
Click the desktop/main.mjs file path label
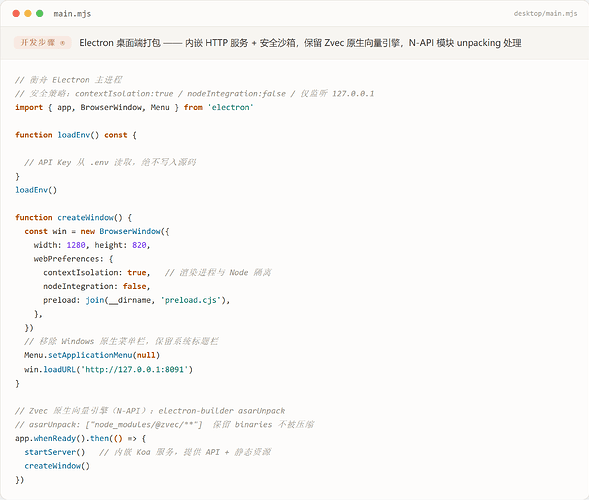point(545,14)
